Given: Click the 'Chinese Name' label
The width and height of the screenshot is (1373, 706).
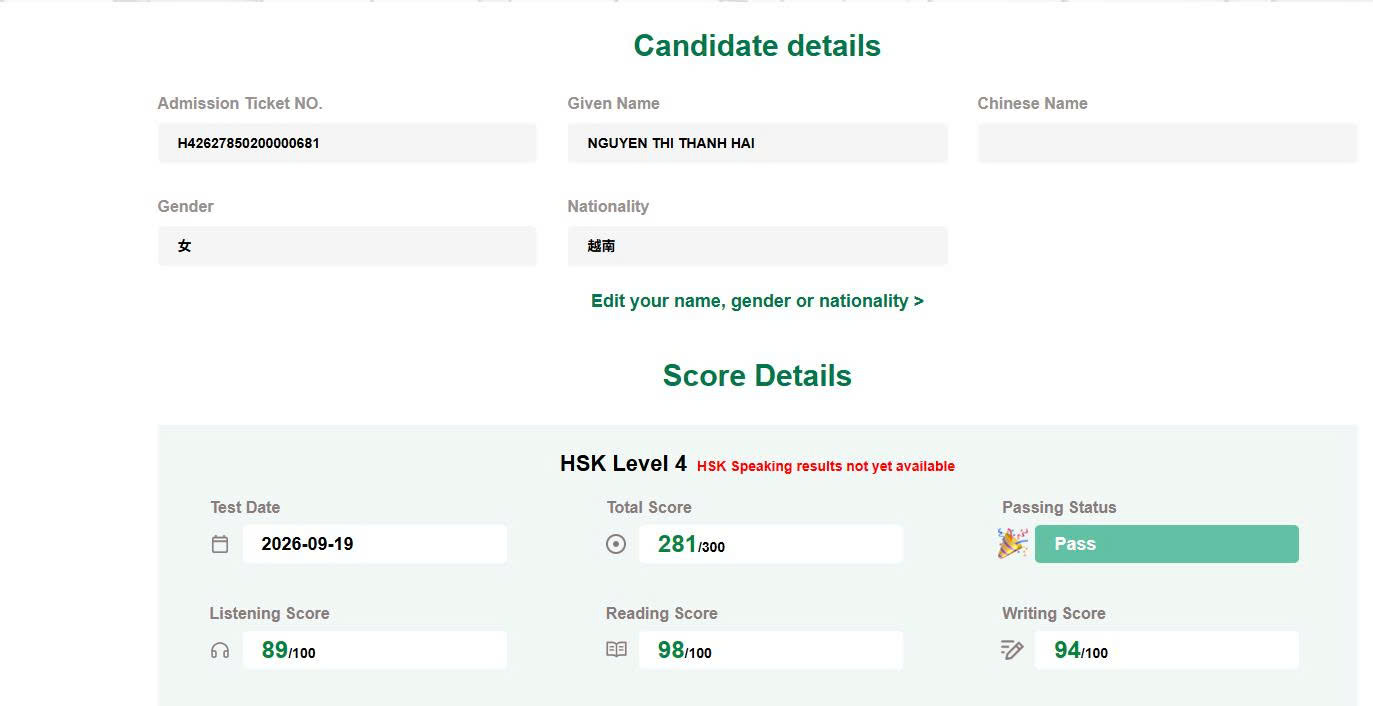Looking at the screenshot, I should [x=1032, y=103].
